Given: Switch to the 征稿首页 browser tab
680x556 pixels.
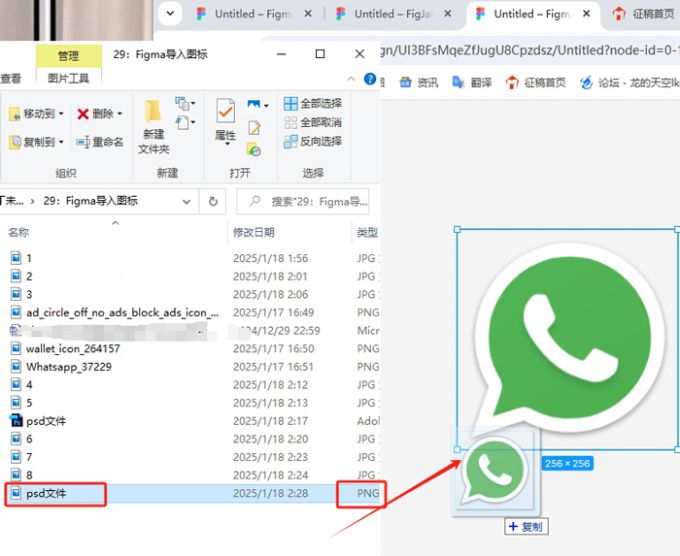Looking at the screenshot, I should pyautogui.click(x=644, y=14).
